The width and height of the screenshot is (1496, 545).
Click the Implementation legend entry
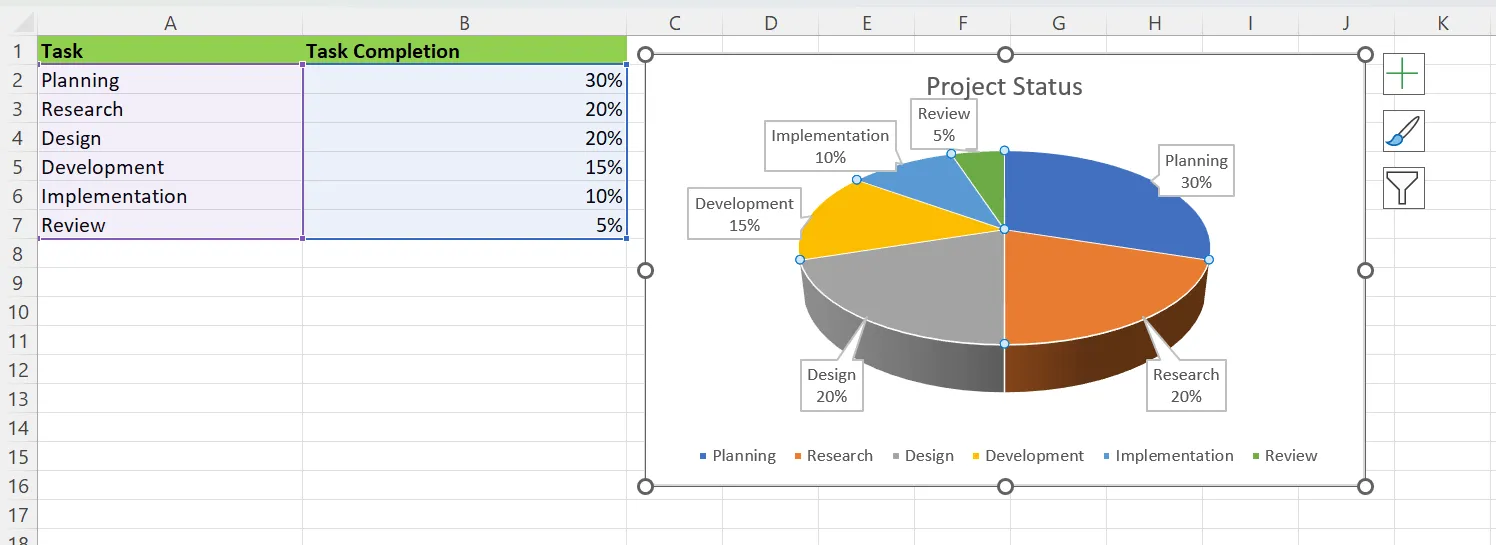(x=1167, y=456)
